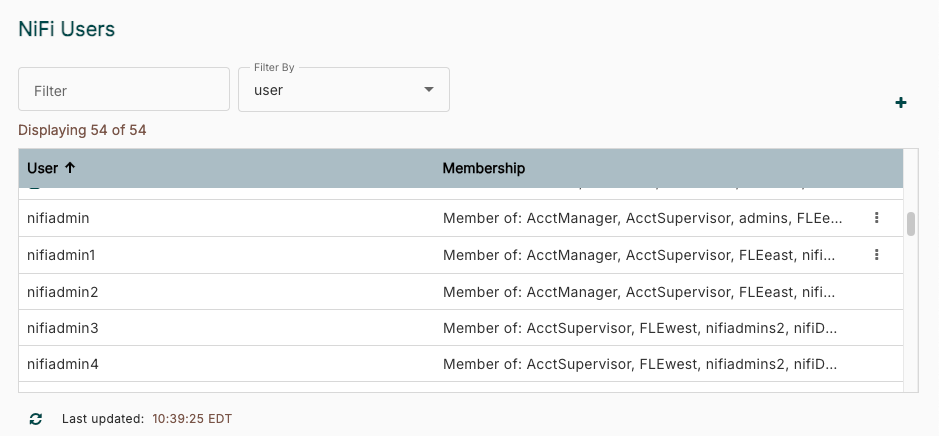The width and height of the screenshot is (939, 436).
Task: Open the three-dot menu for nifiadmin1
Action: tap(876, 255)
